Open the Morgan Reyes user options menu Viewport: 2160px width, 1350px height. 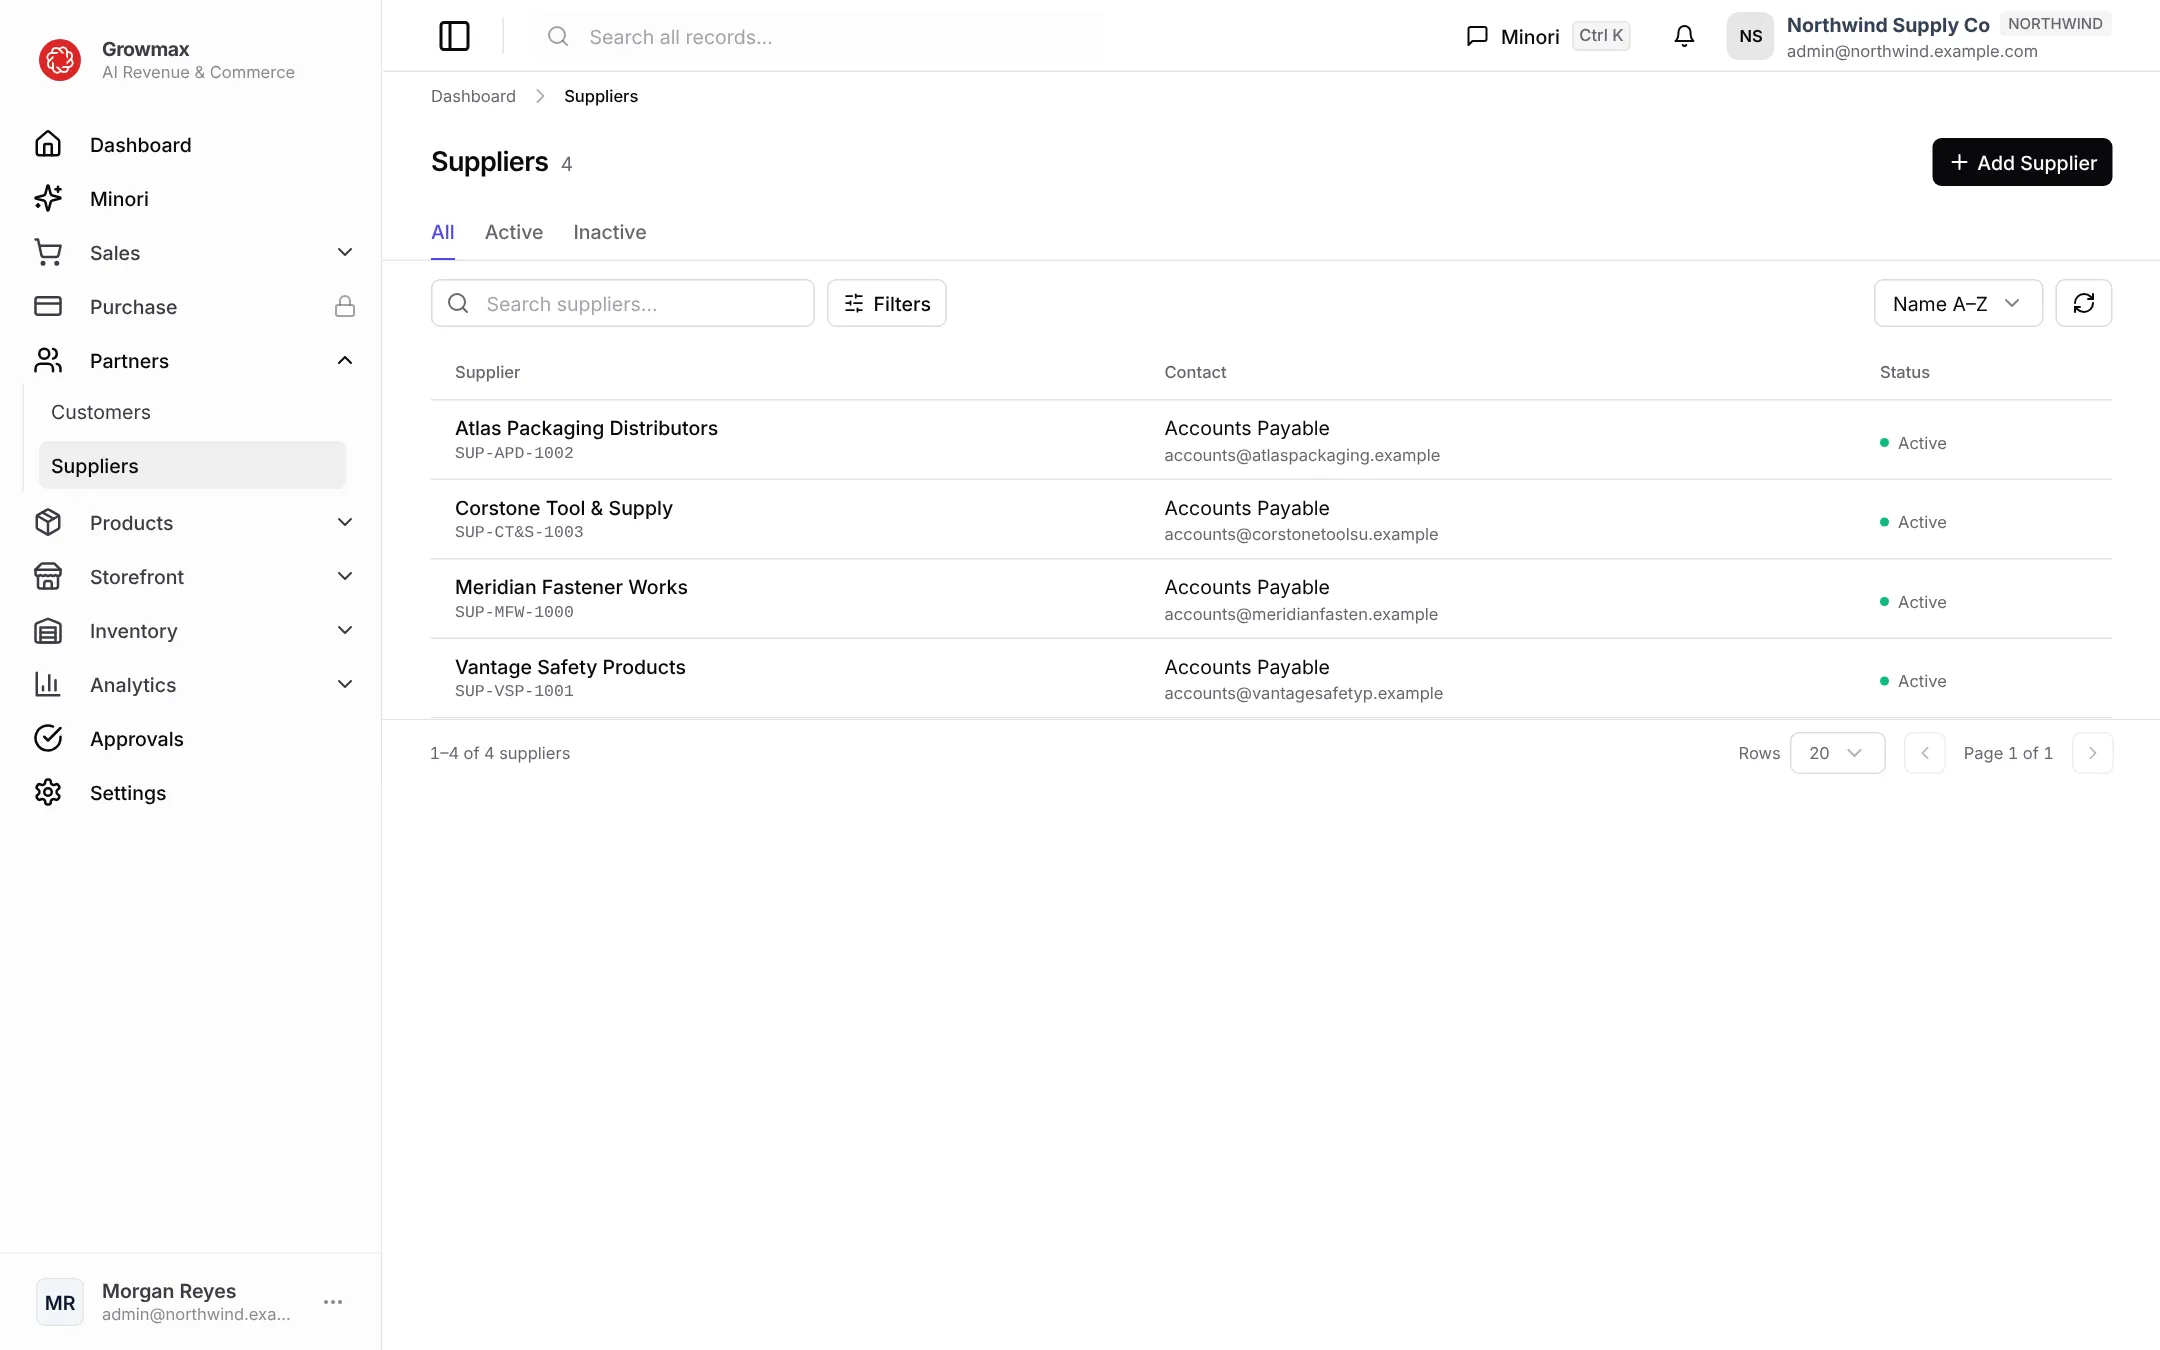coord(333,1302)
